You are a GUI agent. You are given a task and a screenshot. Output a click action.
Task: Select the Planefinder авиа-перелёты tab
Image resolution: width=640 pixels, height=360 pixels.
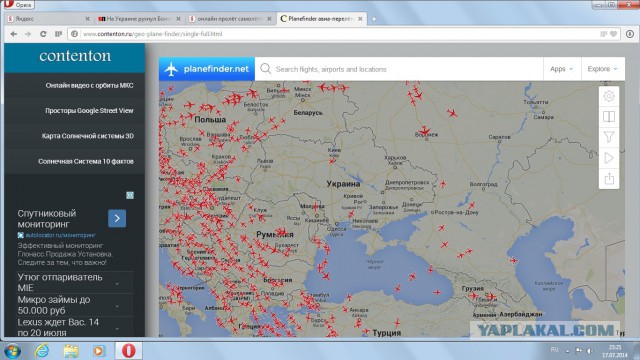coord(321,19)
